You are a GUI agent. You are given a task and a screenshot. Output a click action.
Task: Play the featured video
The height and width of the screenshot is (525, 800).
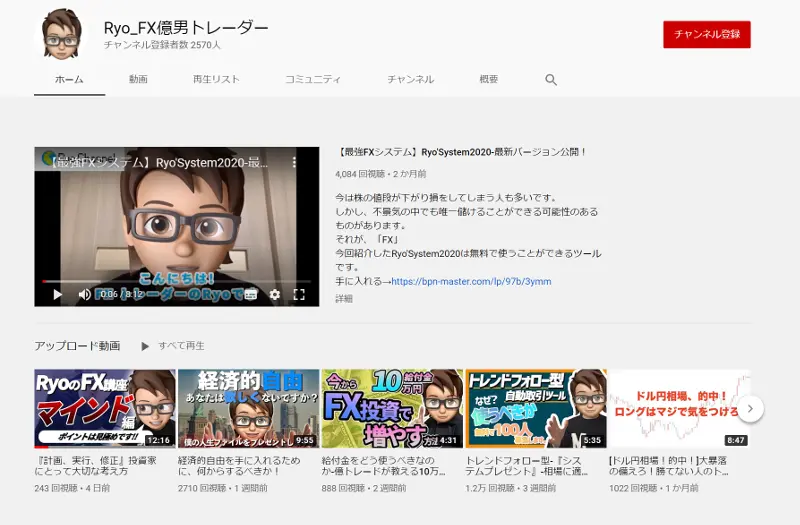click(x=57, y=294)
